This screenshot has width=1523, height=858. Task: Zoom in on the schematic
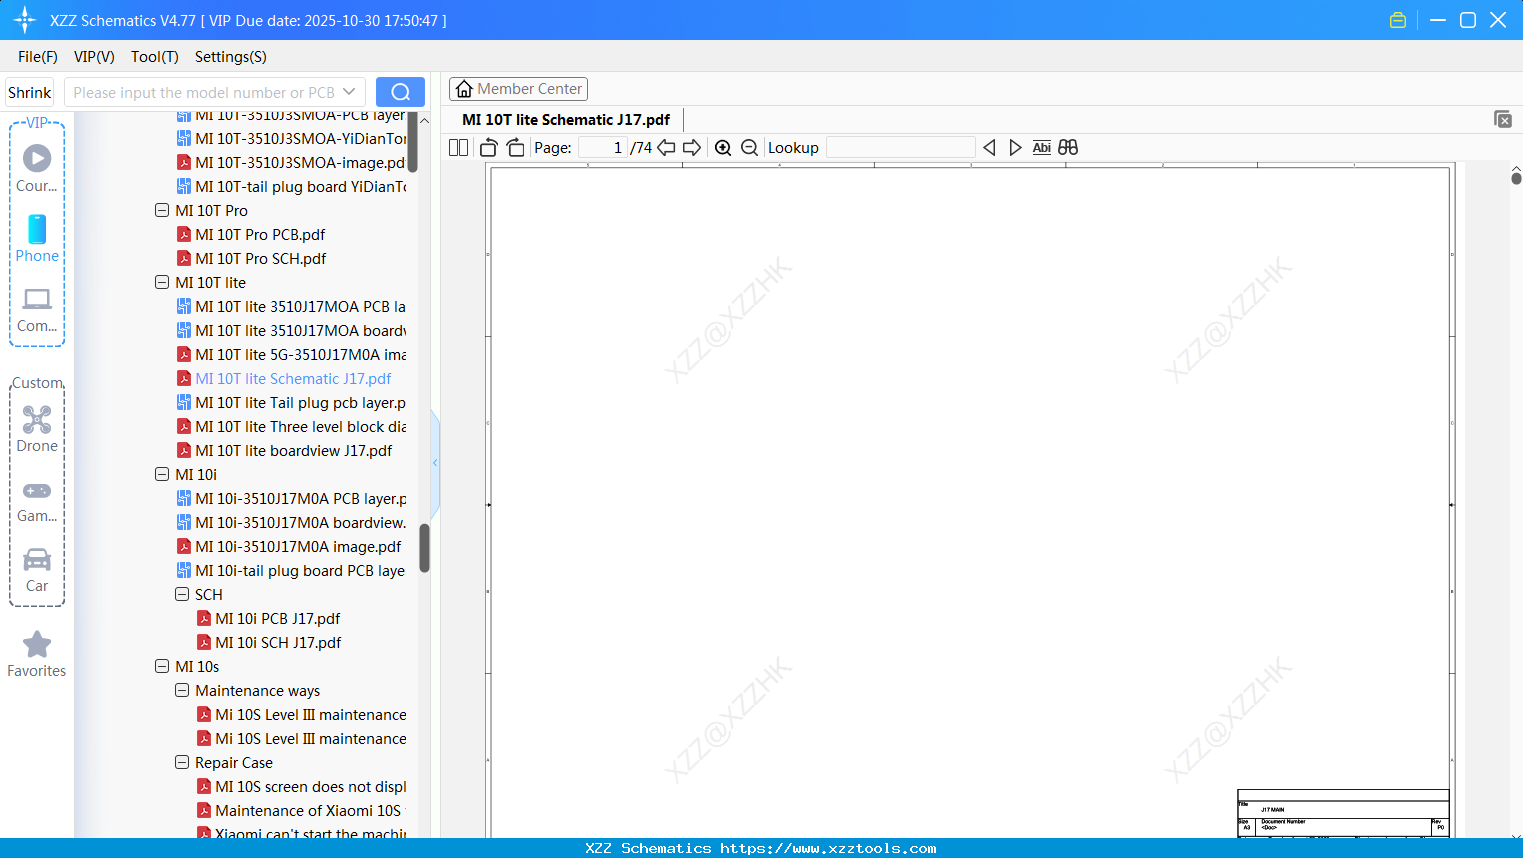[x=723, y=148]
